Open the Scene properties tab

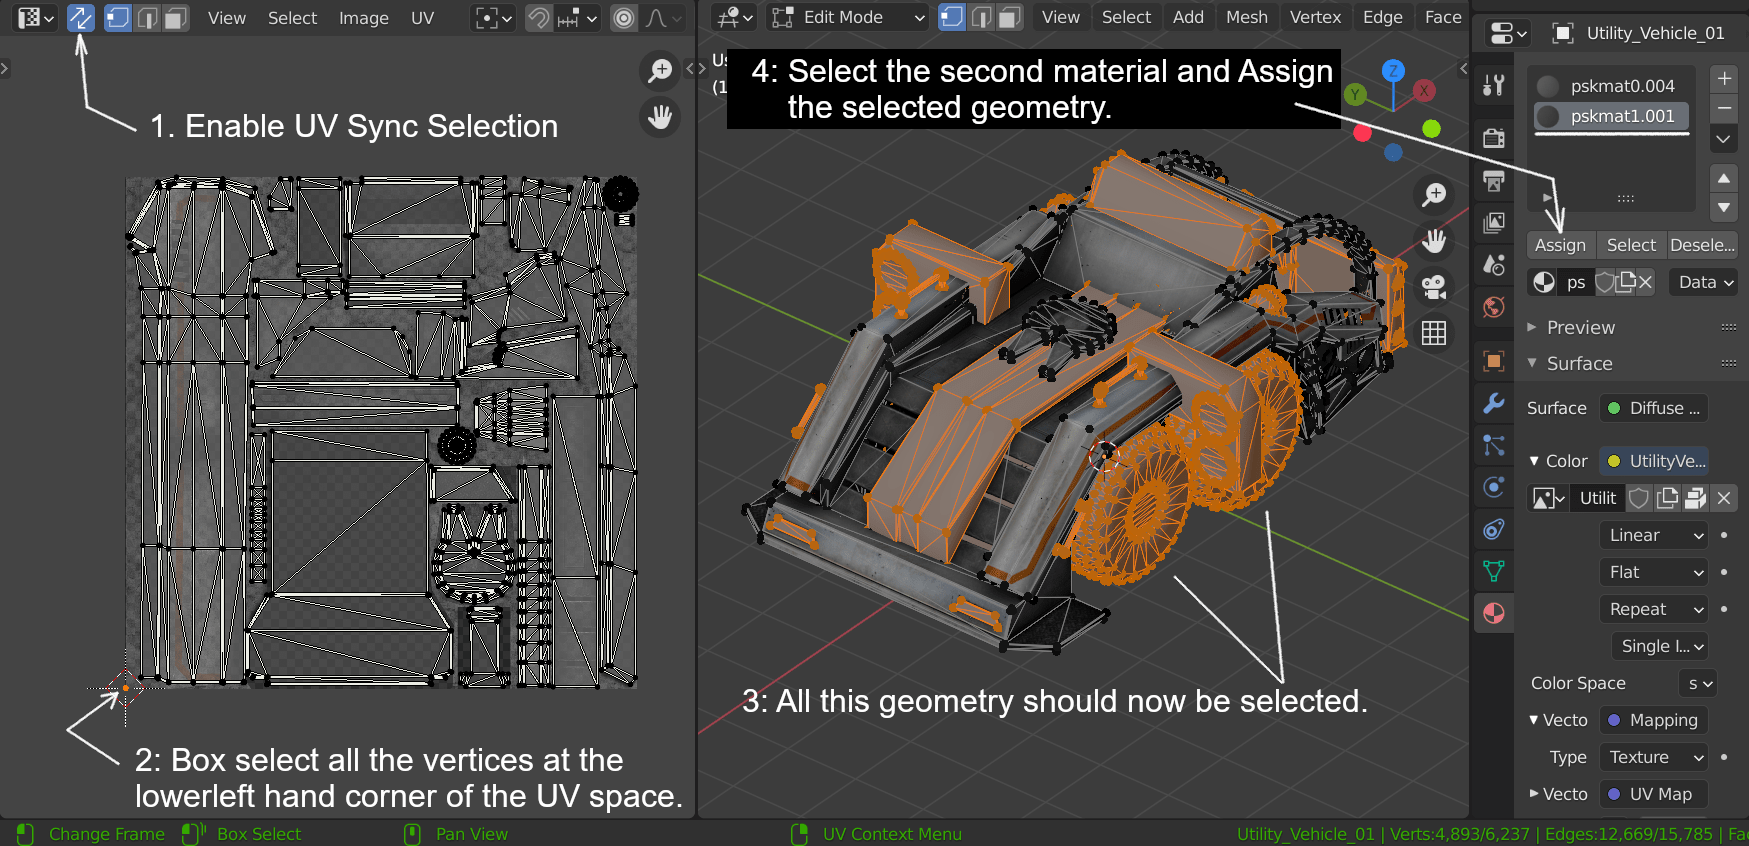[x=1494, y=265]
